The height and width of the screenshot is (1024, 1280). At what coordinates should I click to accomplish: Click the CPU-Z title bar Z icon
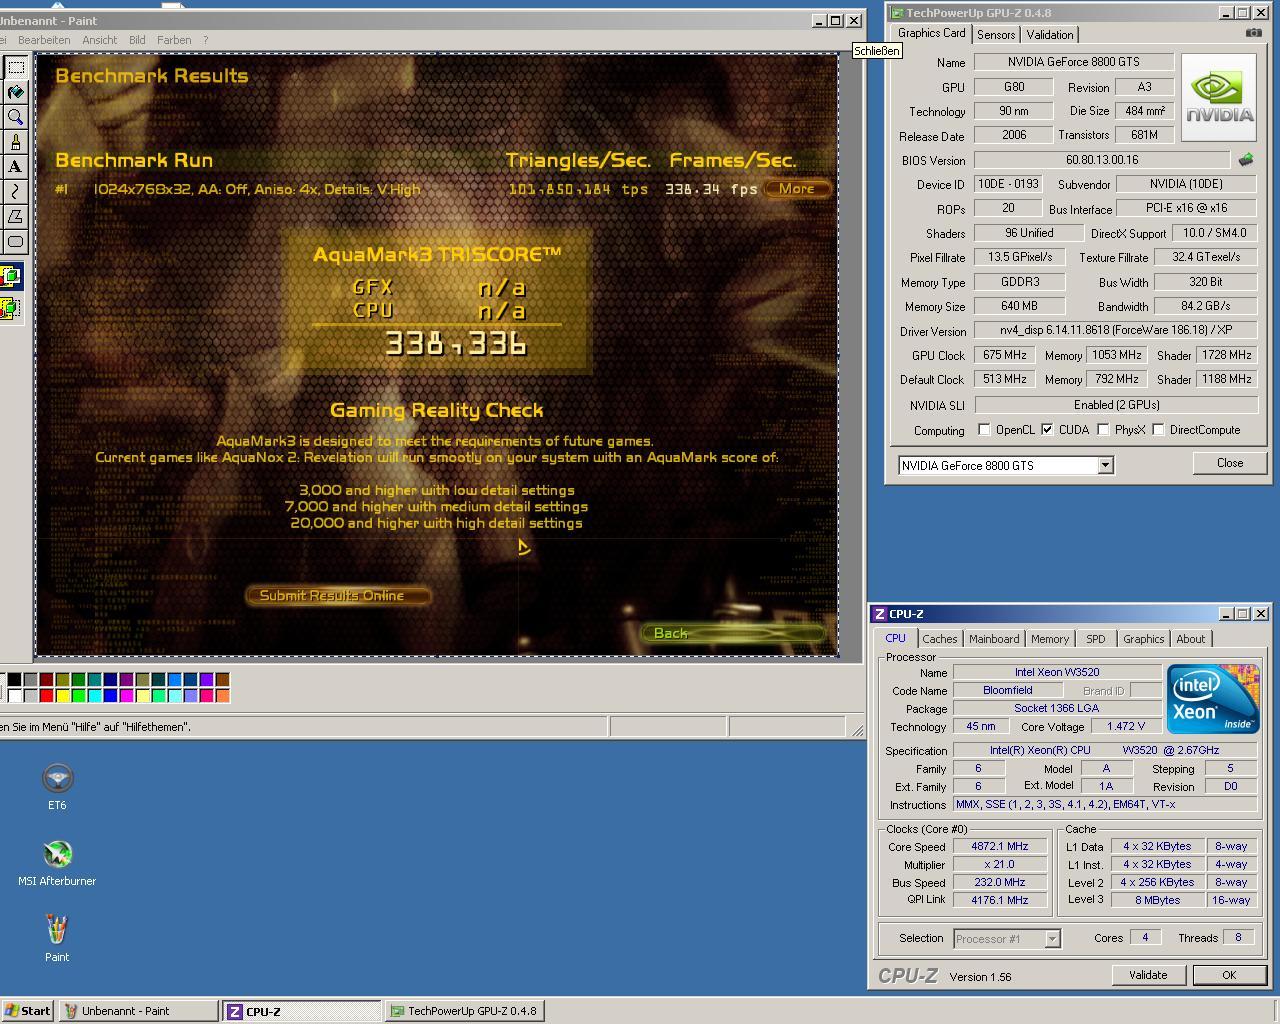click(x=880, y=614)
